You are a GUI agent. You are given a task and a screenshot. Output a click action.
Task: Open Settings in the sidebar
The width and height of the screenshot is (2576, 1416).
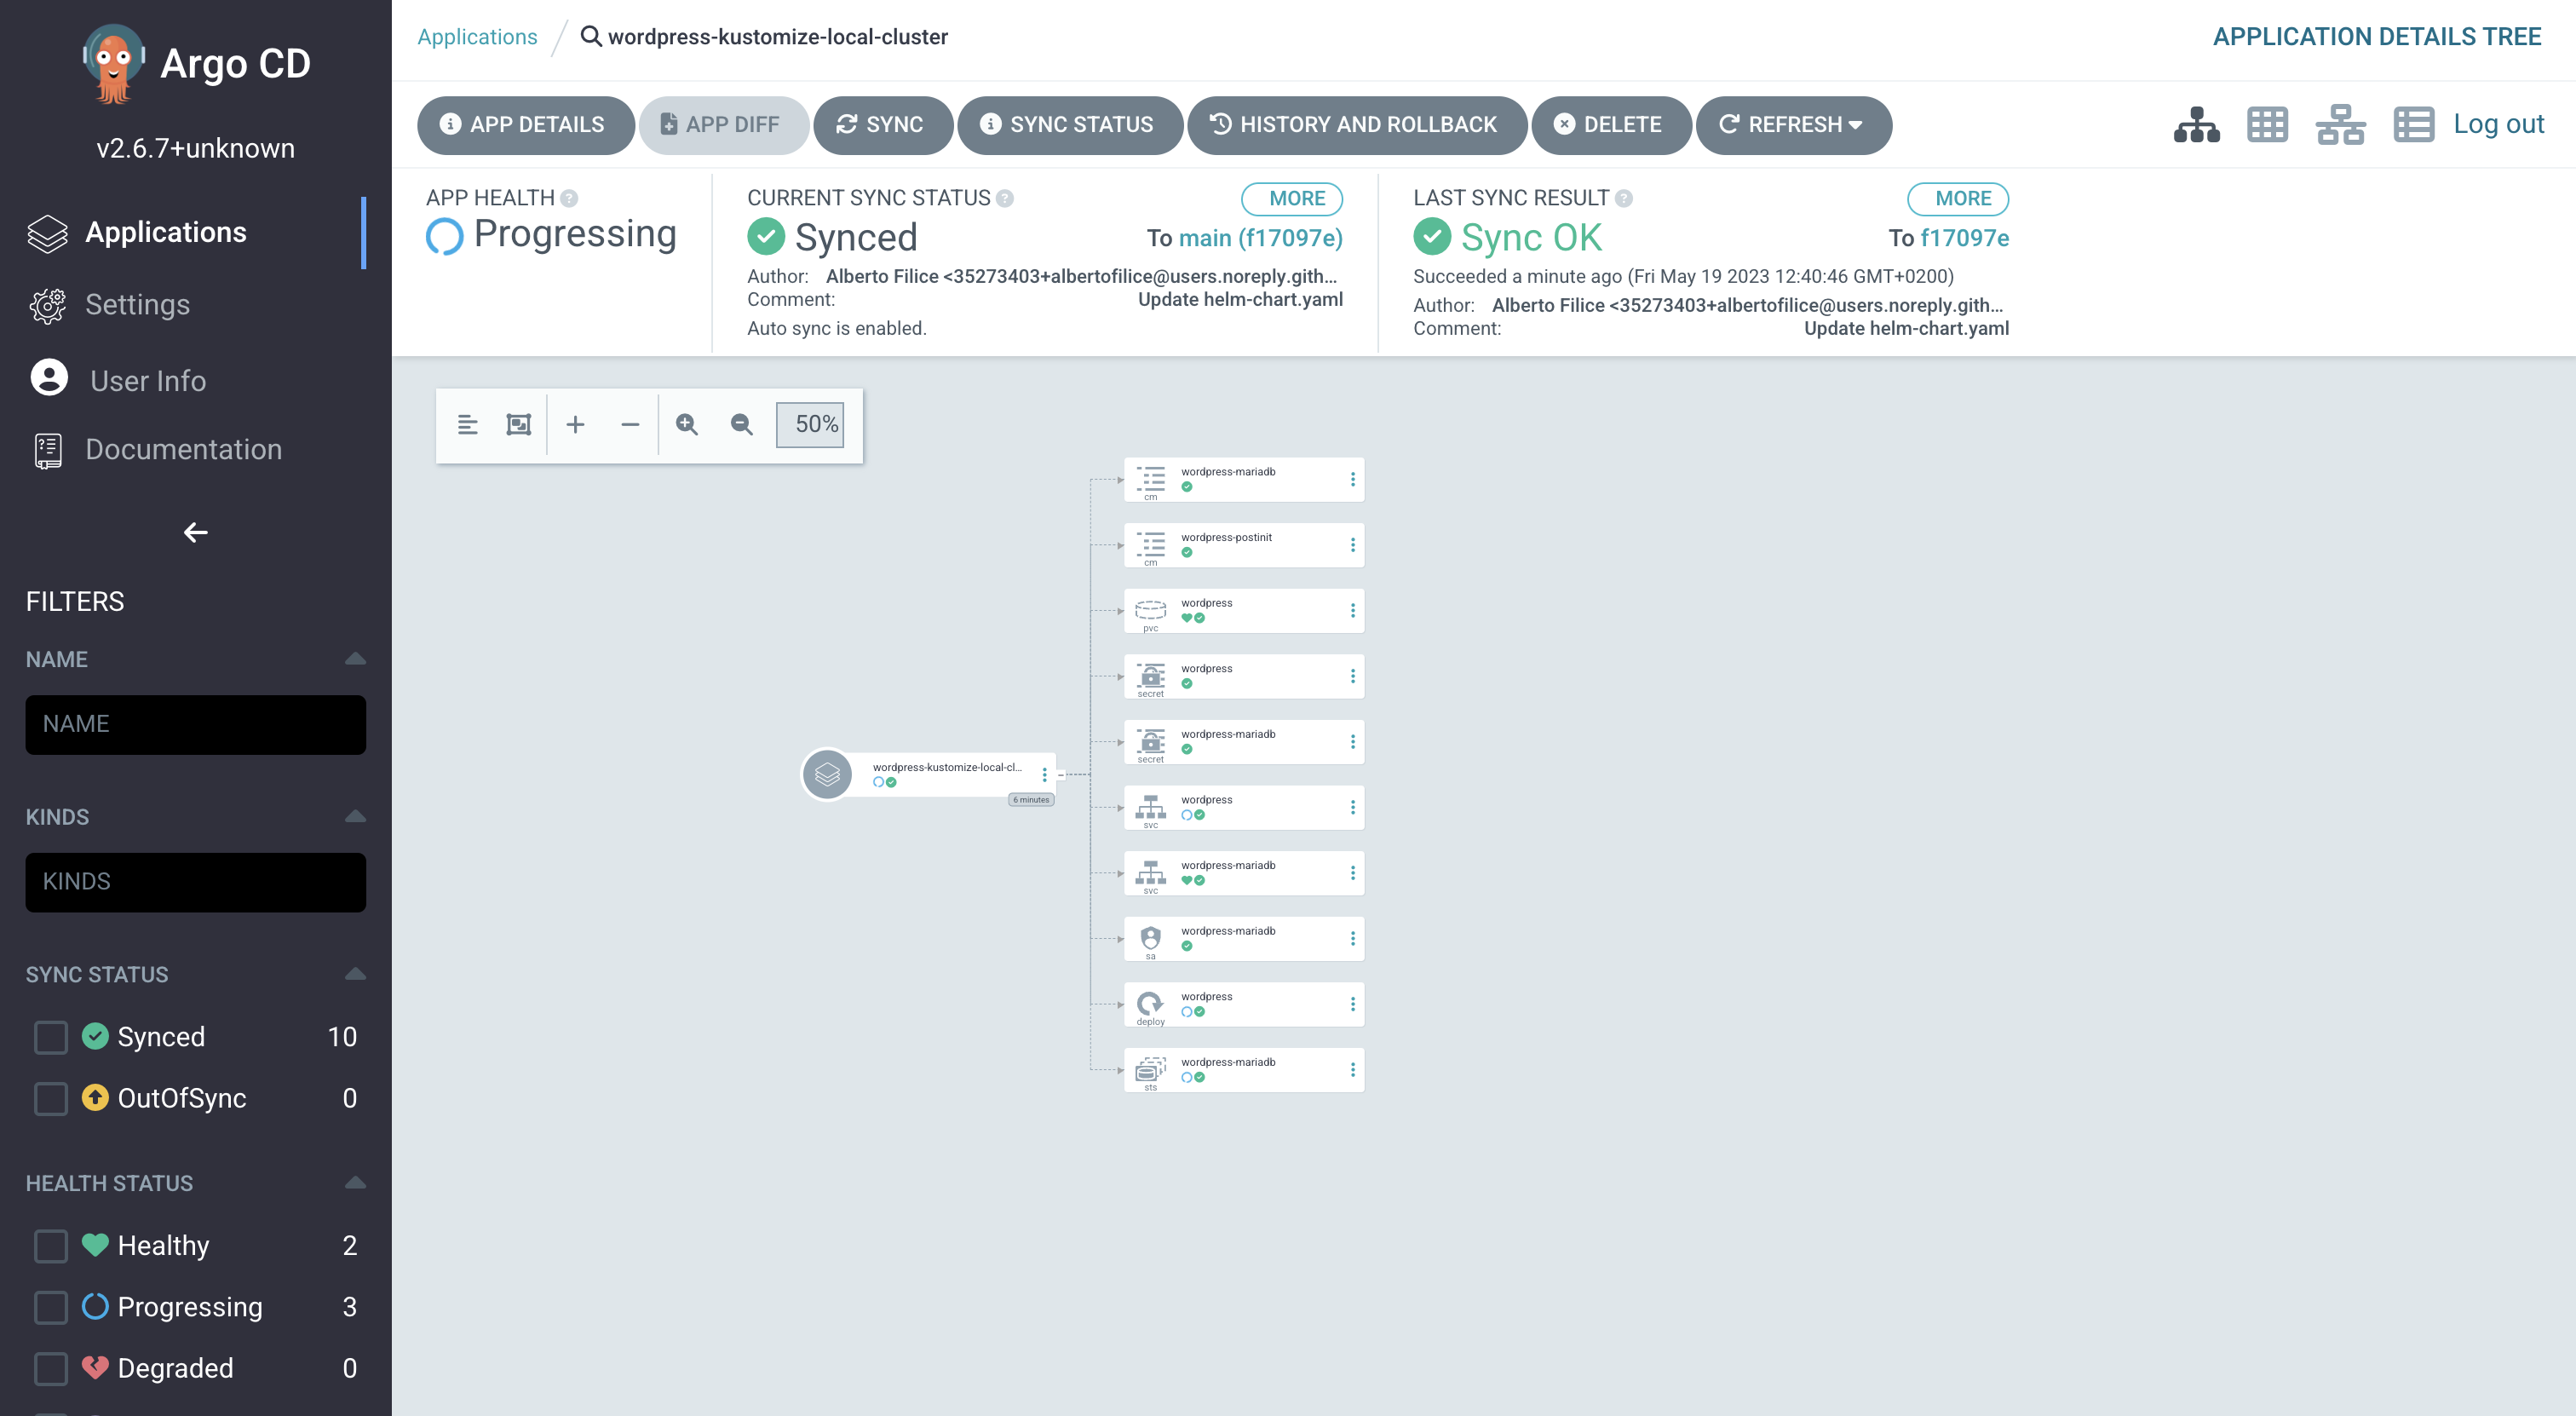(137, 304)
